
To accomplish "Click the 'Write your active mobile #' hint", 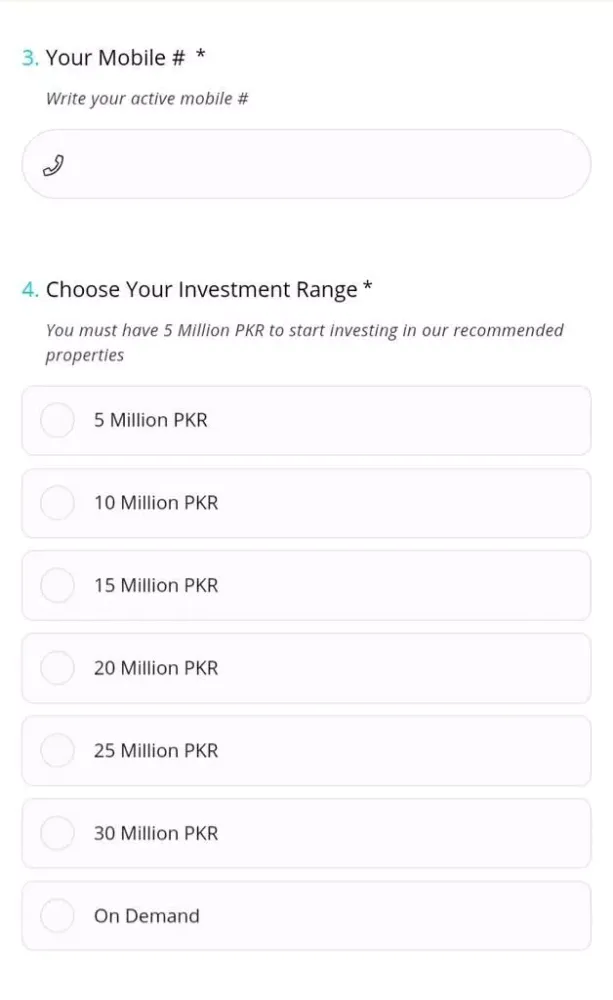I will pos(147,99).
